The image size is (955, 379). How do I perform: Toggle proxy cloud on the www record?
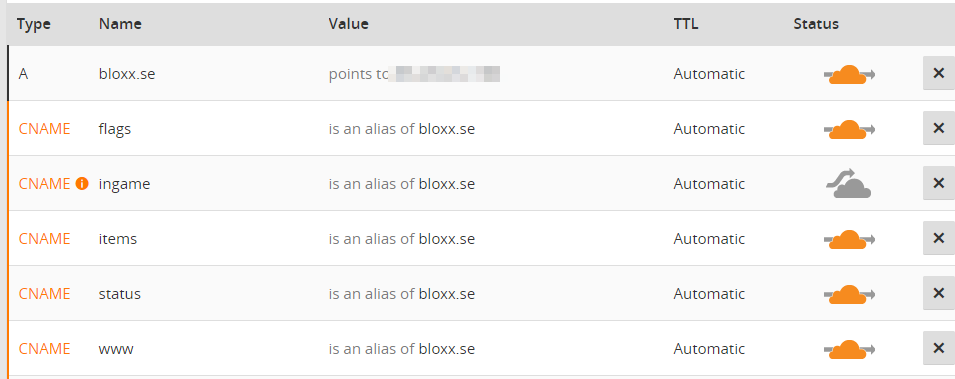[849, 349]
